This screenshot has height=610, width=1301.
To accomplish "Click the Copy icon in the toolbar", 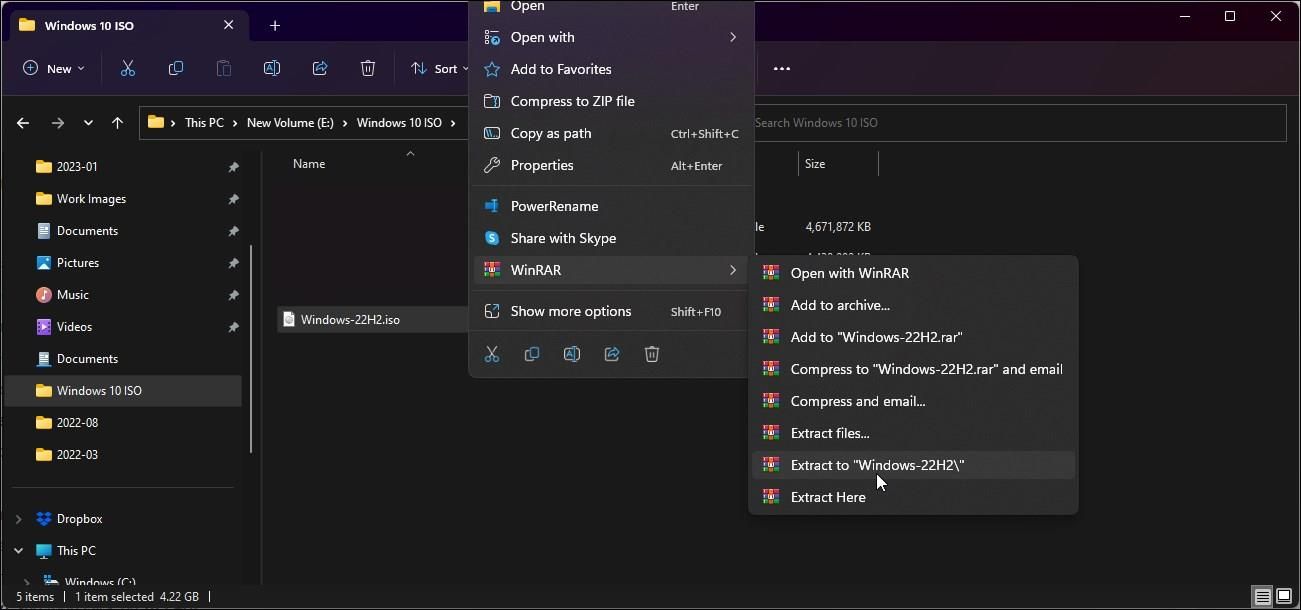I will click(176, 68).
